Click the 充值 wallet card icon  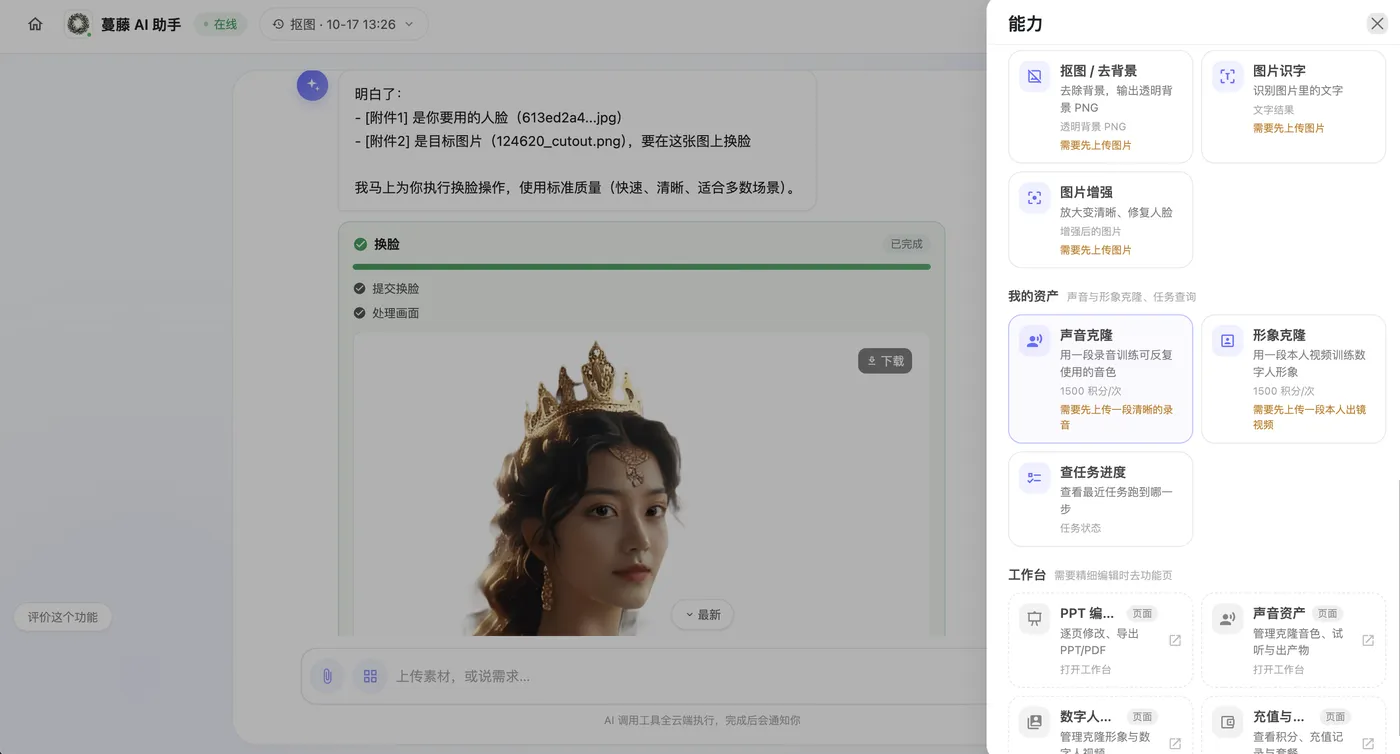click(1228, 722)
